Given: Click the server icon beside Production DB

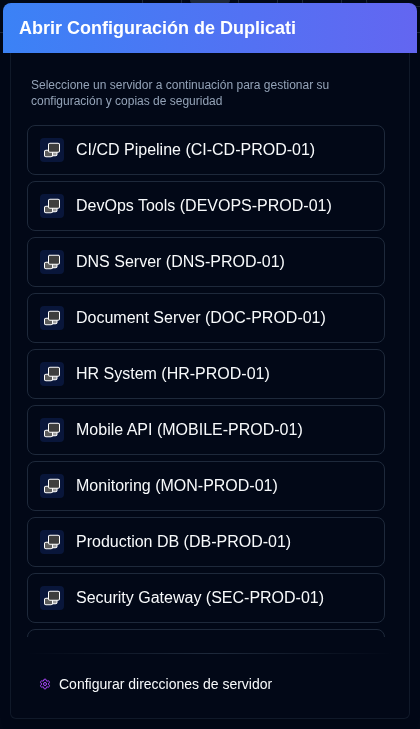Looking at the screenshot, I should (52, 542).
